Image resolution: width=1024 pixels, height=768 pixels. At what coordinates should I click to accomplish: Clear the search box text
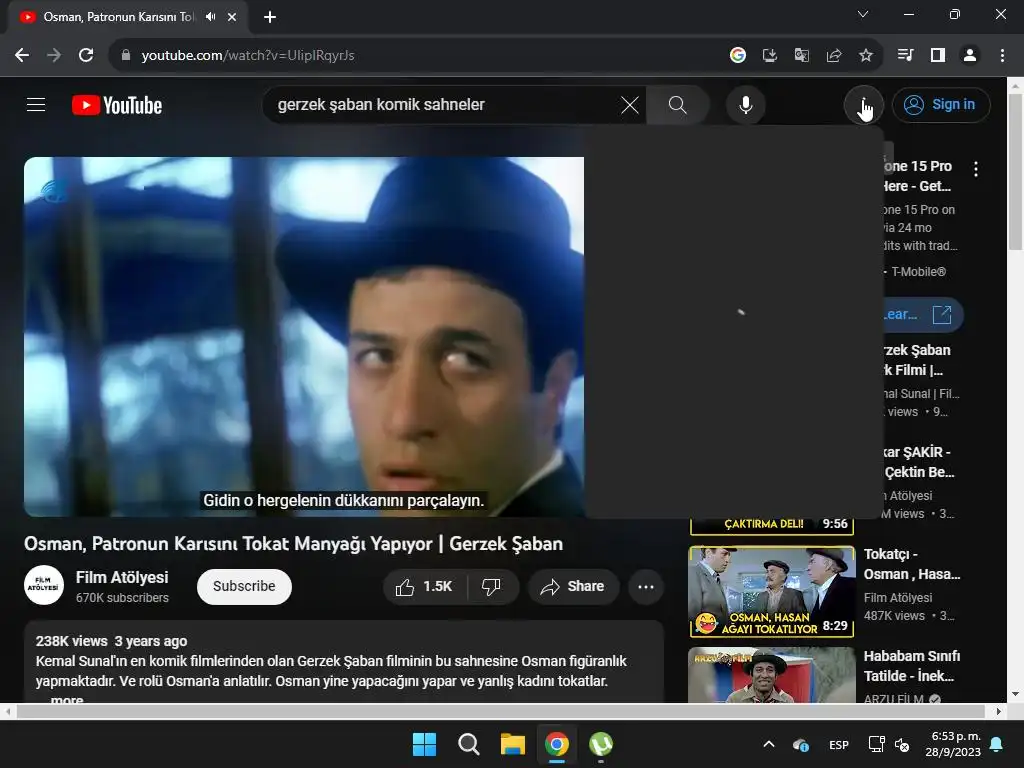[630, 104]
